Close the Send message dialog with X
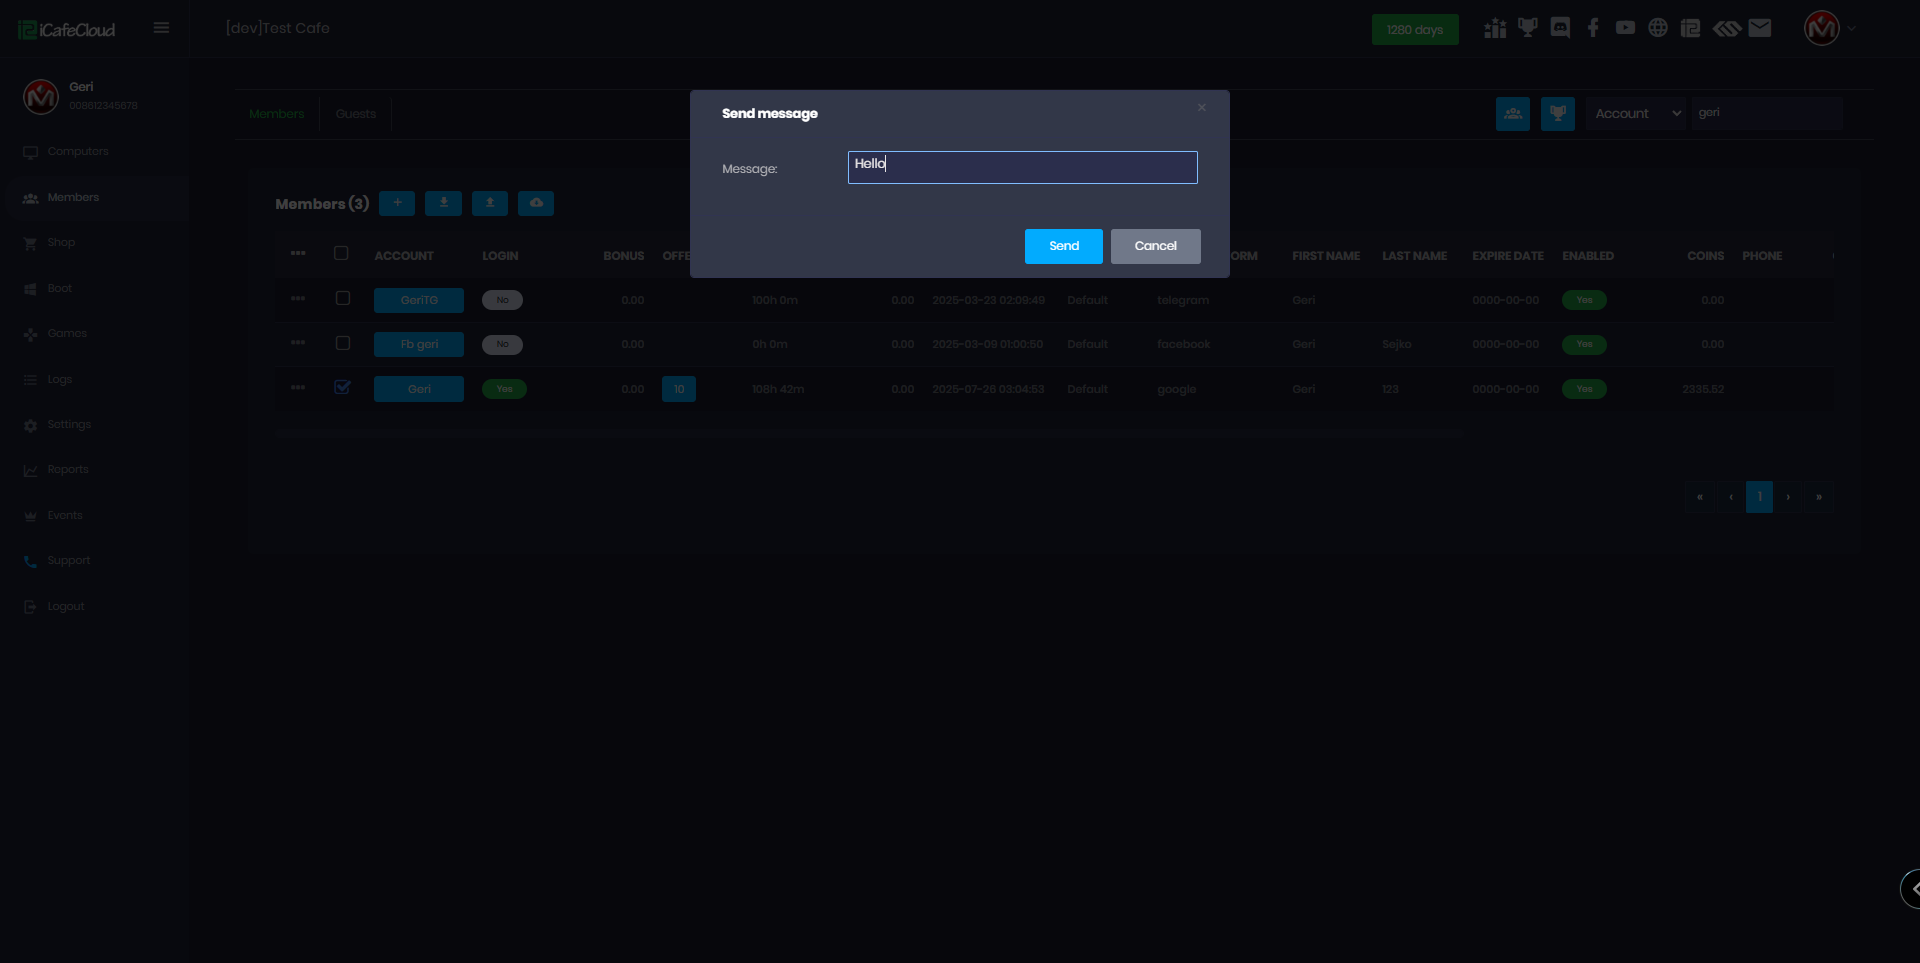This screenshot has width=1920, height=963. (x=1202, y=108)
